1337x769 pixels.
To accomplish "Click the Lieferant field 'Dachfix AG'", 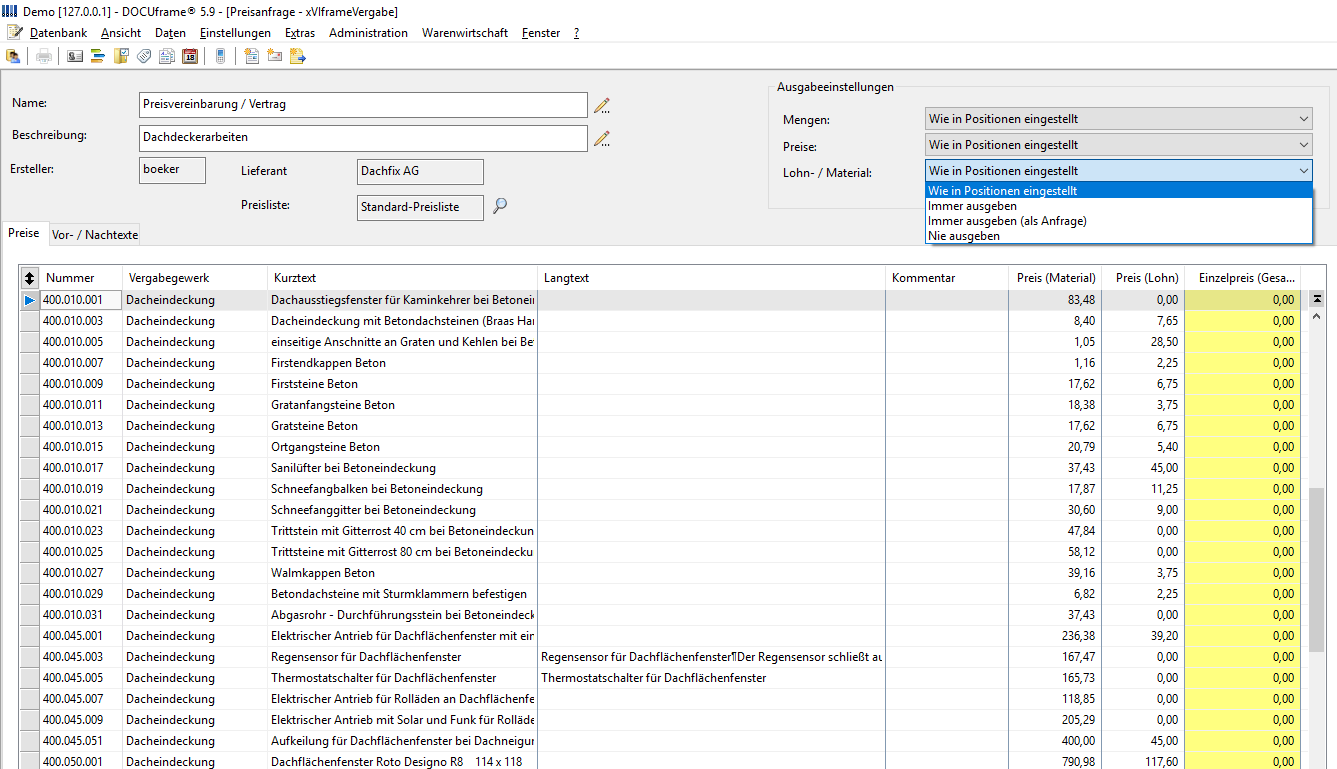I will point(420,172).
